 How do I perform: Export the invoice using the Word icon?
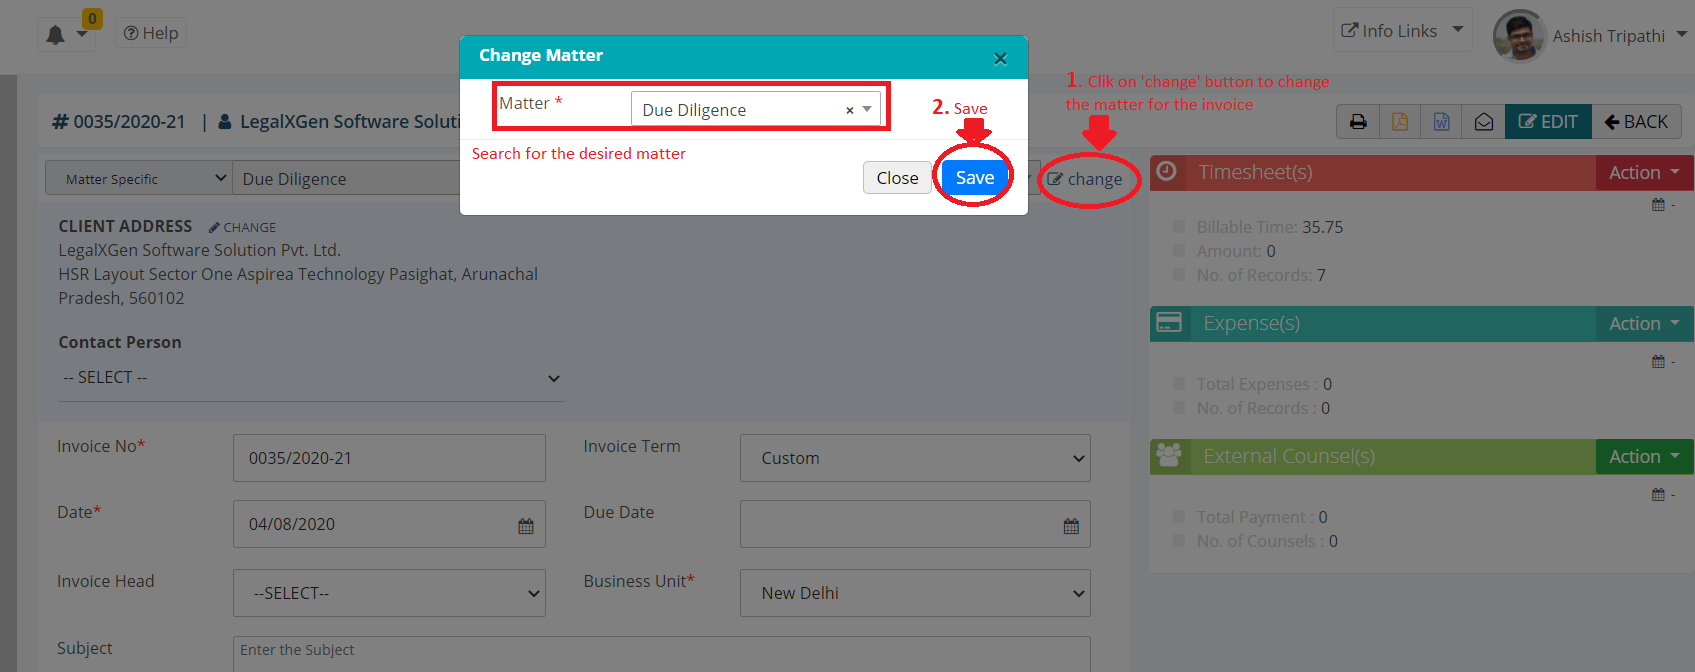click(x=1441, y=122)
